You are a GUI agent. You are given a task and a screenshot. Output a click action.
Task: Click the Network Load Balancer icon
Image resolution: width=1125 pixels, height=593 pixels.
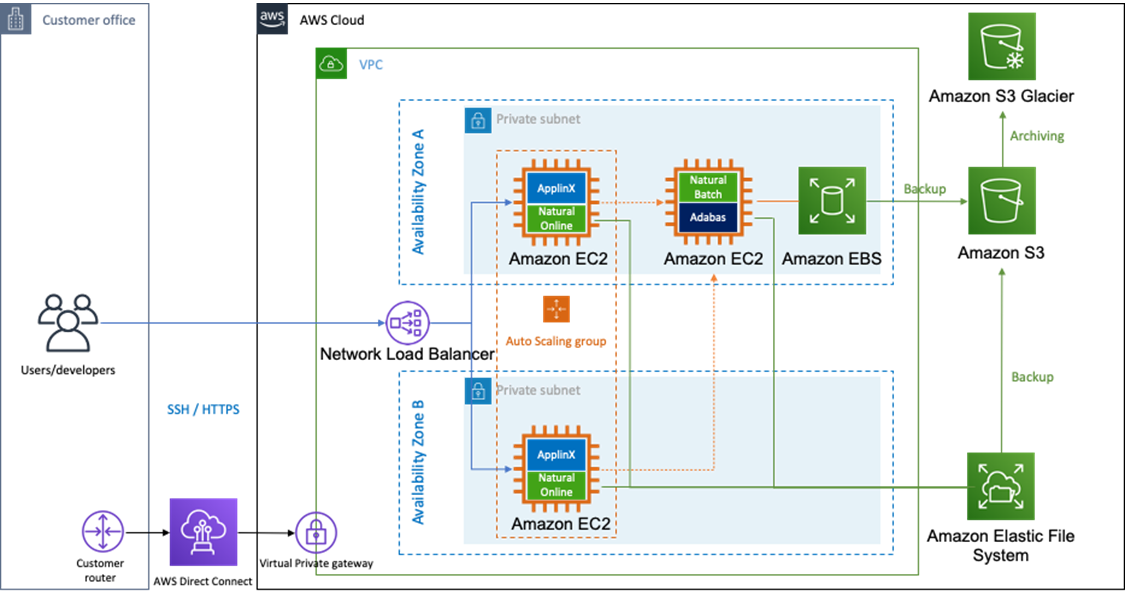click(408, 323)
